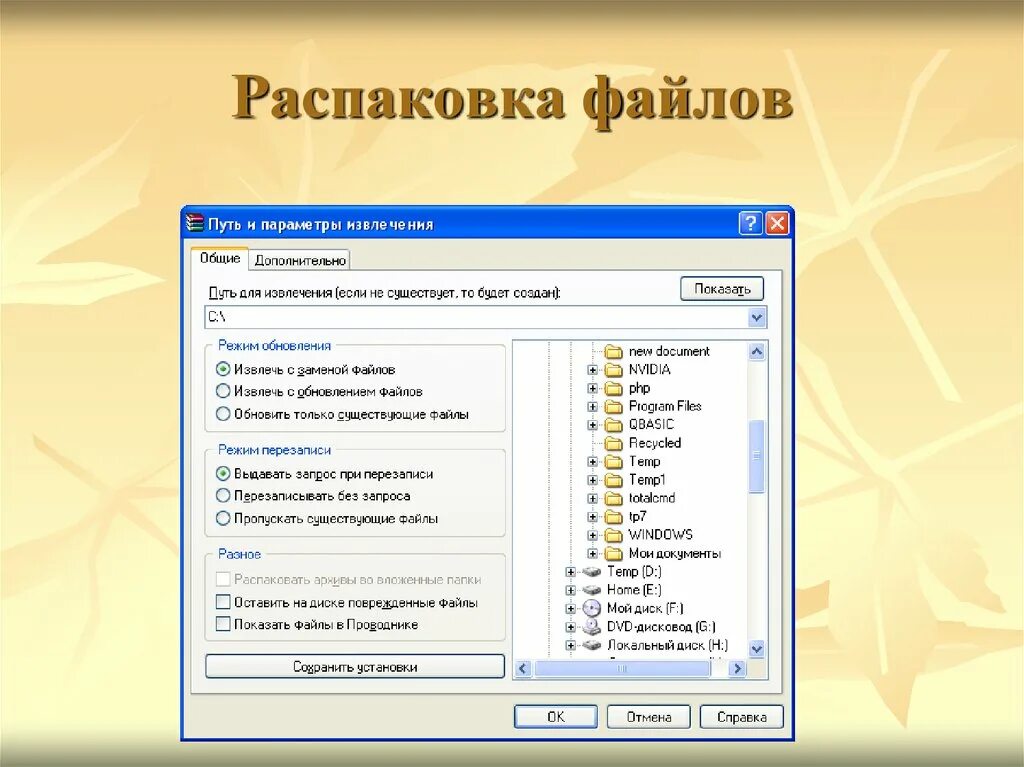Click the Home (E:) drive icon
This screenshot has height=767, width=1024.
(x=592, y=590)
